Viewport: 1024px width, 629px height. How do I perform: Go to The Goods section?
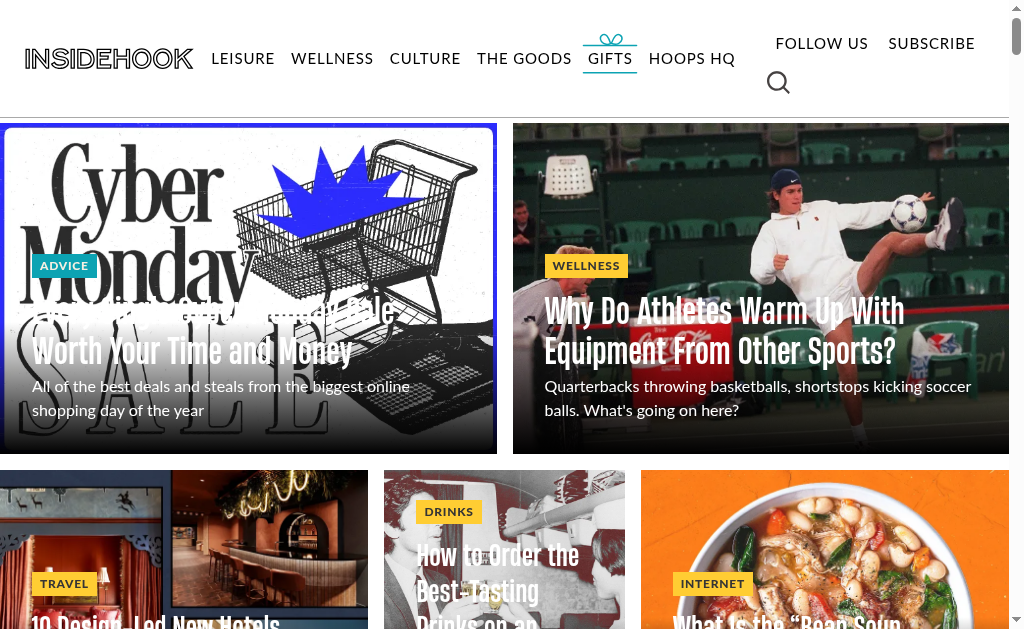pyautogui.click(x=524, y=59)
